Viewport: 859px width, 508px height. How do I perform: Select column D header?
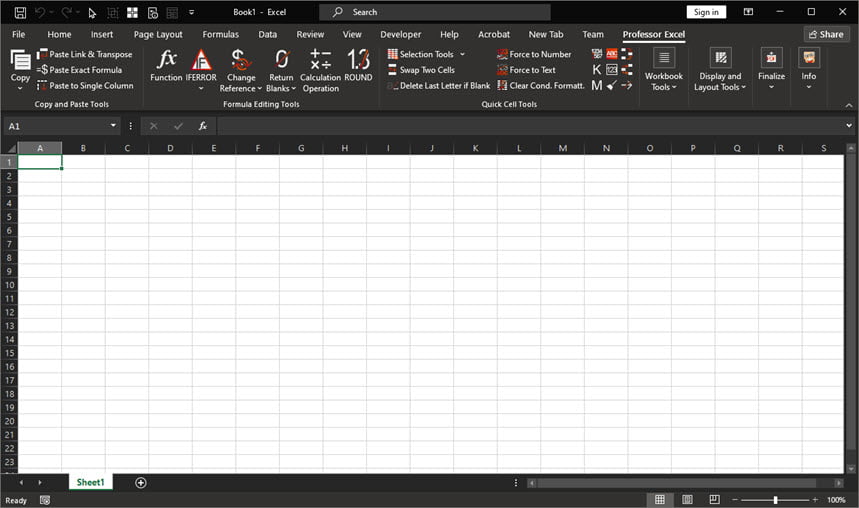pos(170,148)
